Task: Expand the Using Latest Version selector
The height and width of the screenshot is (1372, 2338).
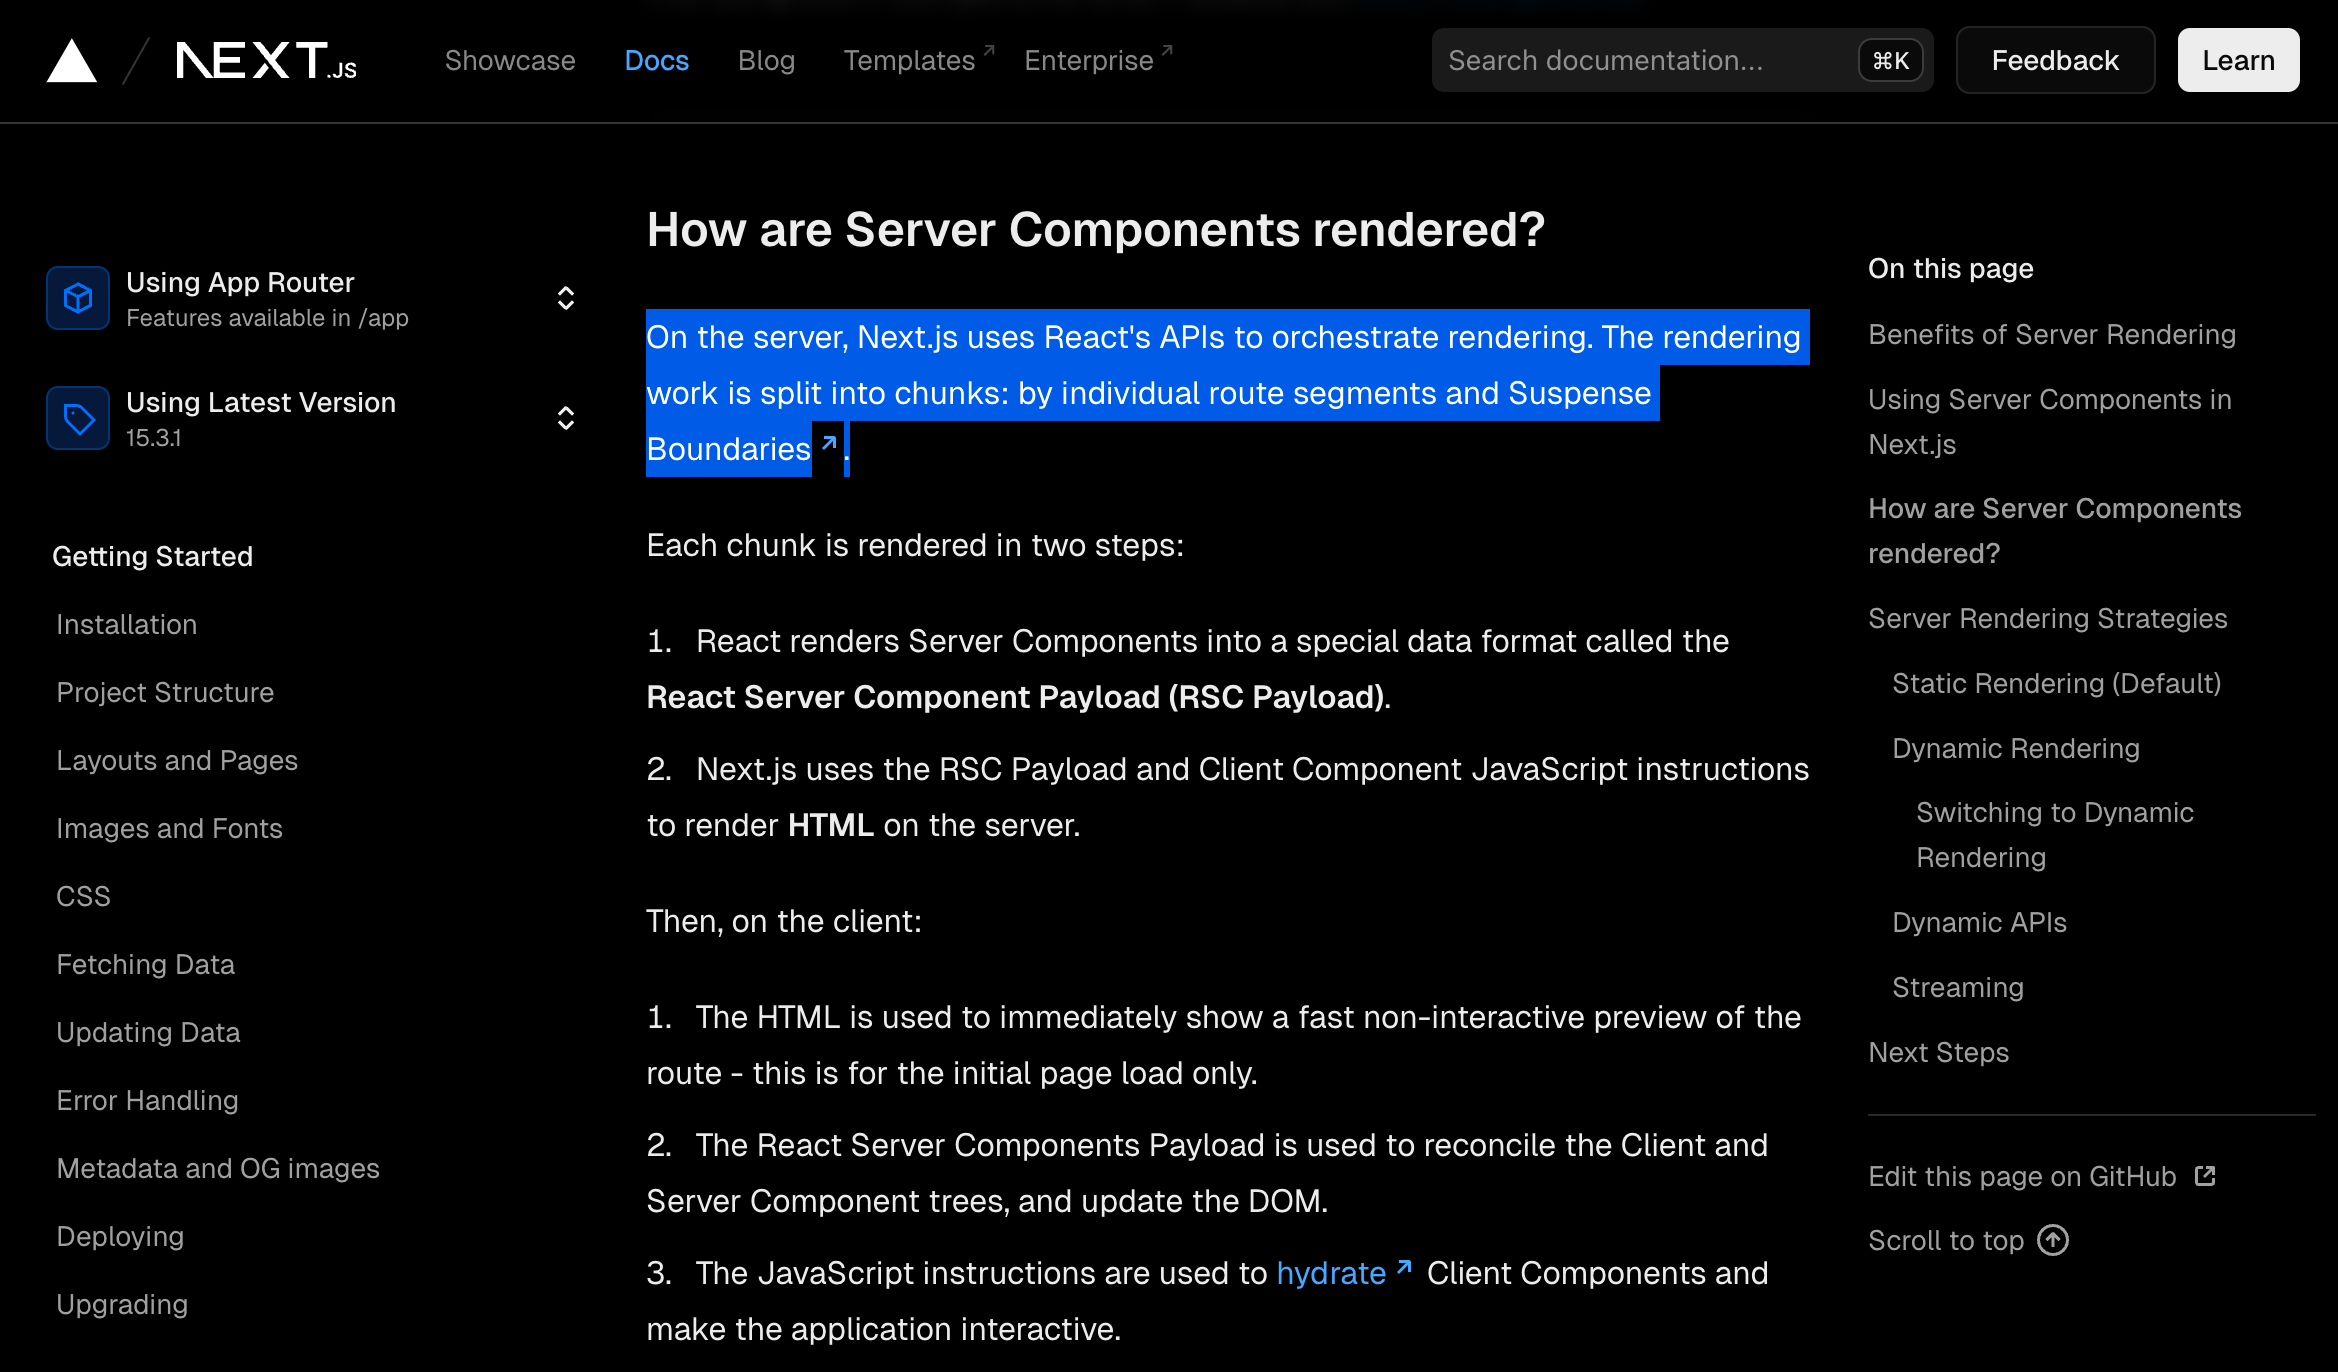Action: [x=312, y=418]
